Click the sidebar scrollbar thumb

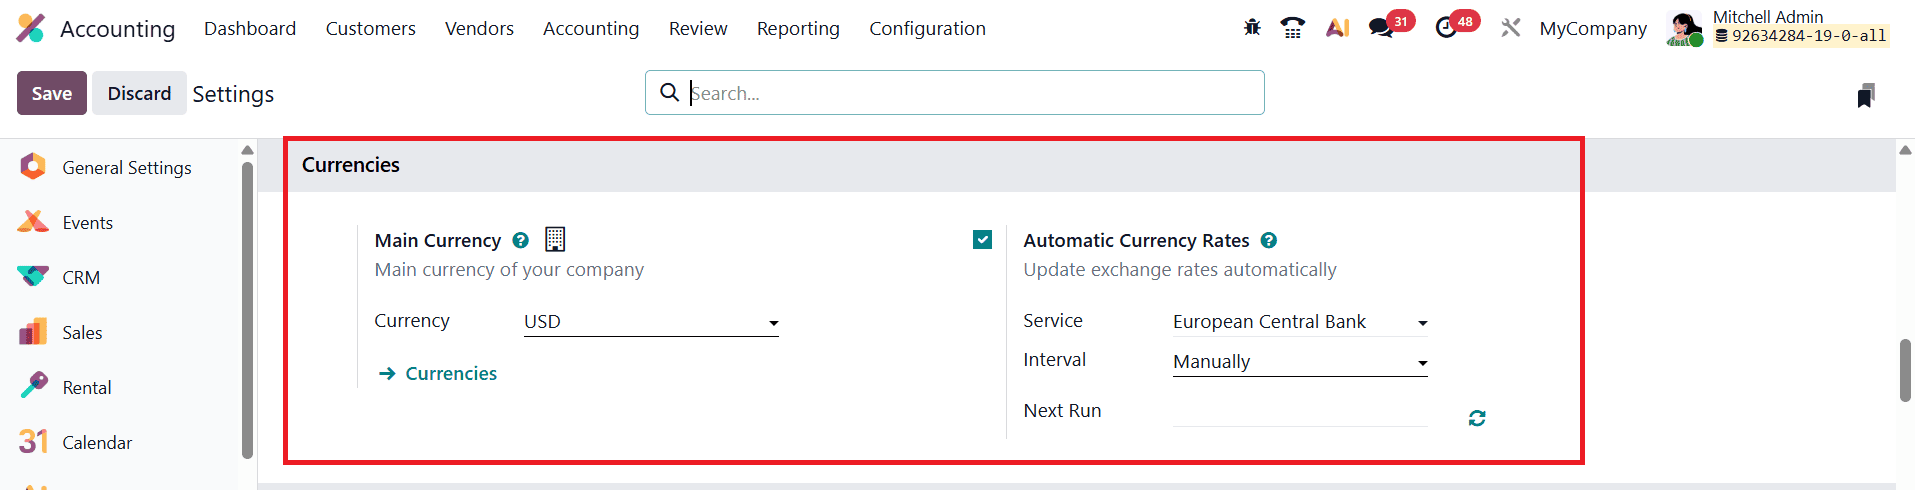point(247,310)
